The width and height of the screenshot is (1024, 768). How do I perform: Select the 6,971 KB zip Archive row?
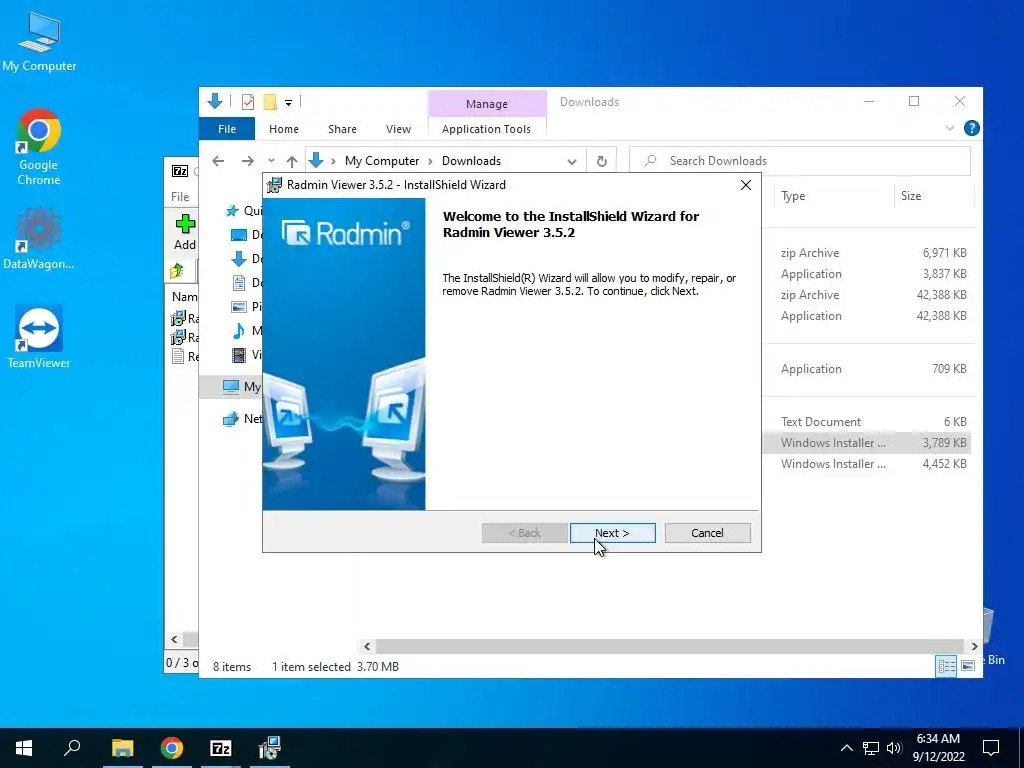[867, 253]
